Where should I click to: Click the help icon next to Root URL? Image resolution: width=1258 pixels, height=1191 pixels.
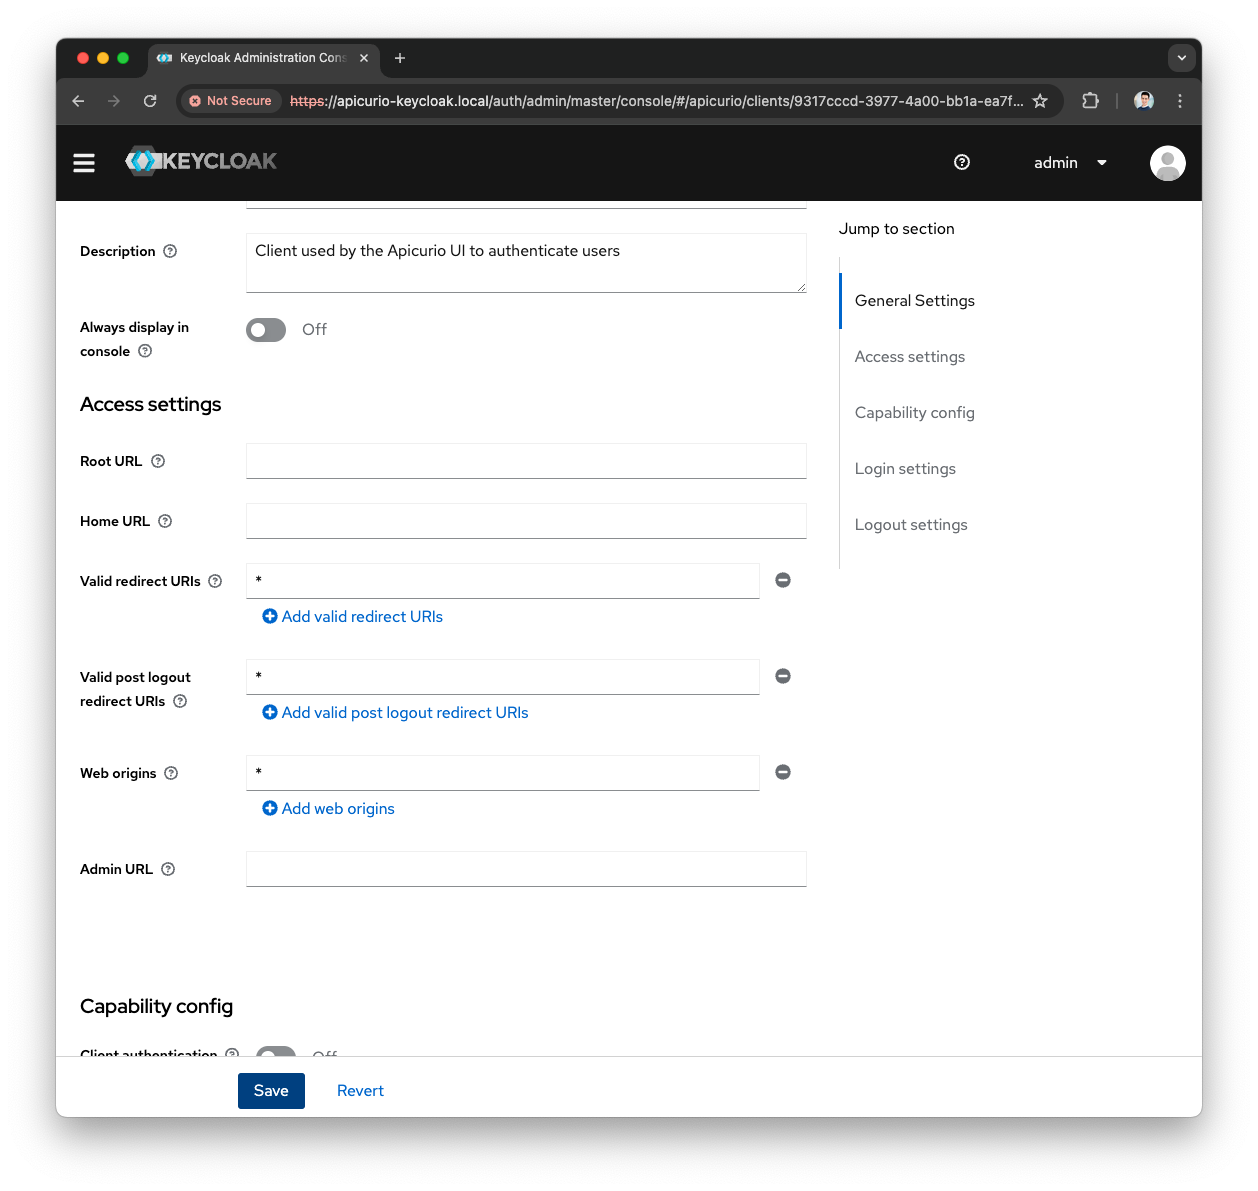click(158, 461)
